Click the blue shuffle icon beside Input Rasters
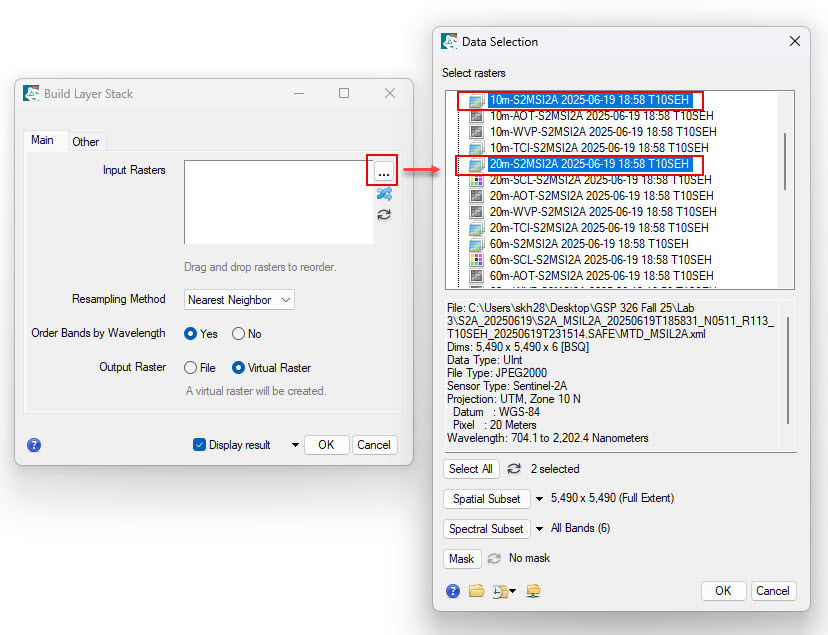828x635 pixels. (384, 194)
